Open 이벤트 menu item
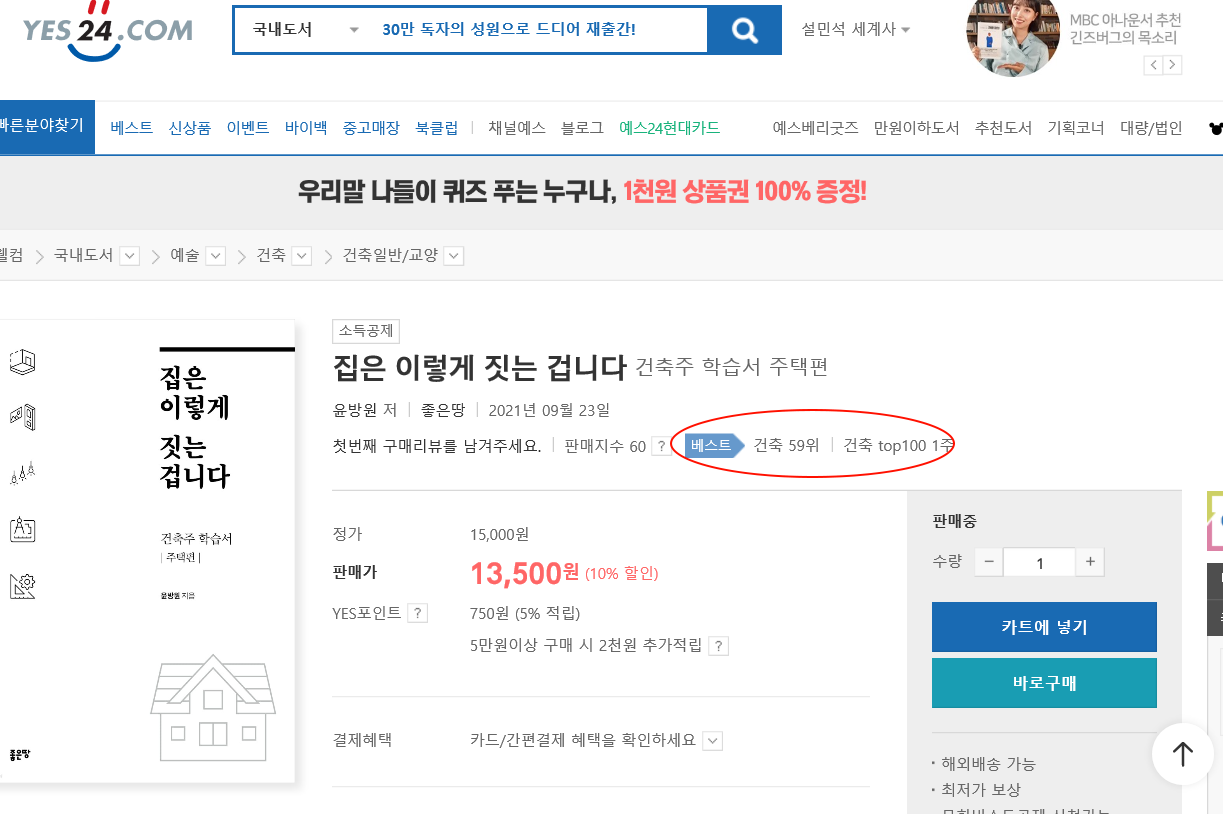Screen dimensions: 1223x814 248,128
